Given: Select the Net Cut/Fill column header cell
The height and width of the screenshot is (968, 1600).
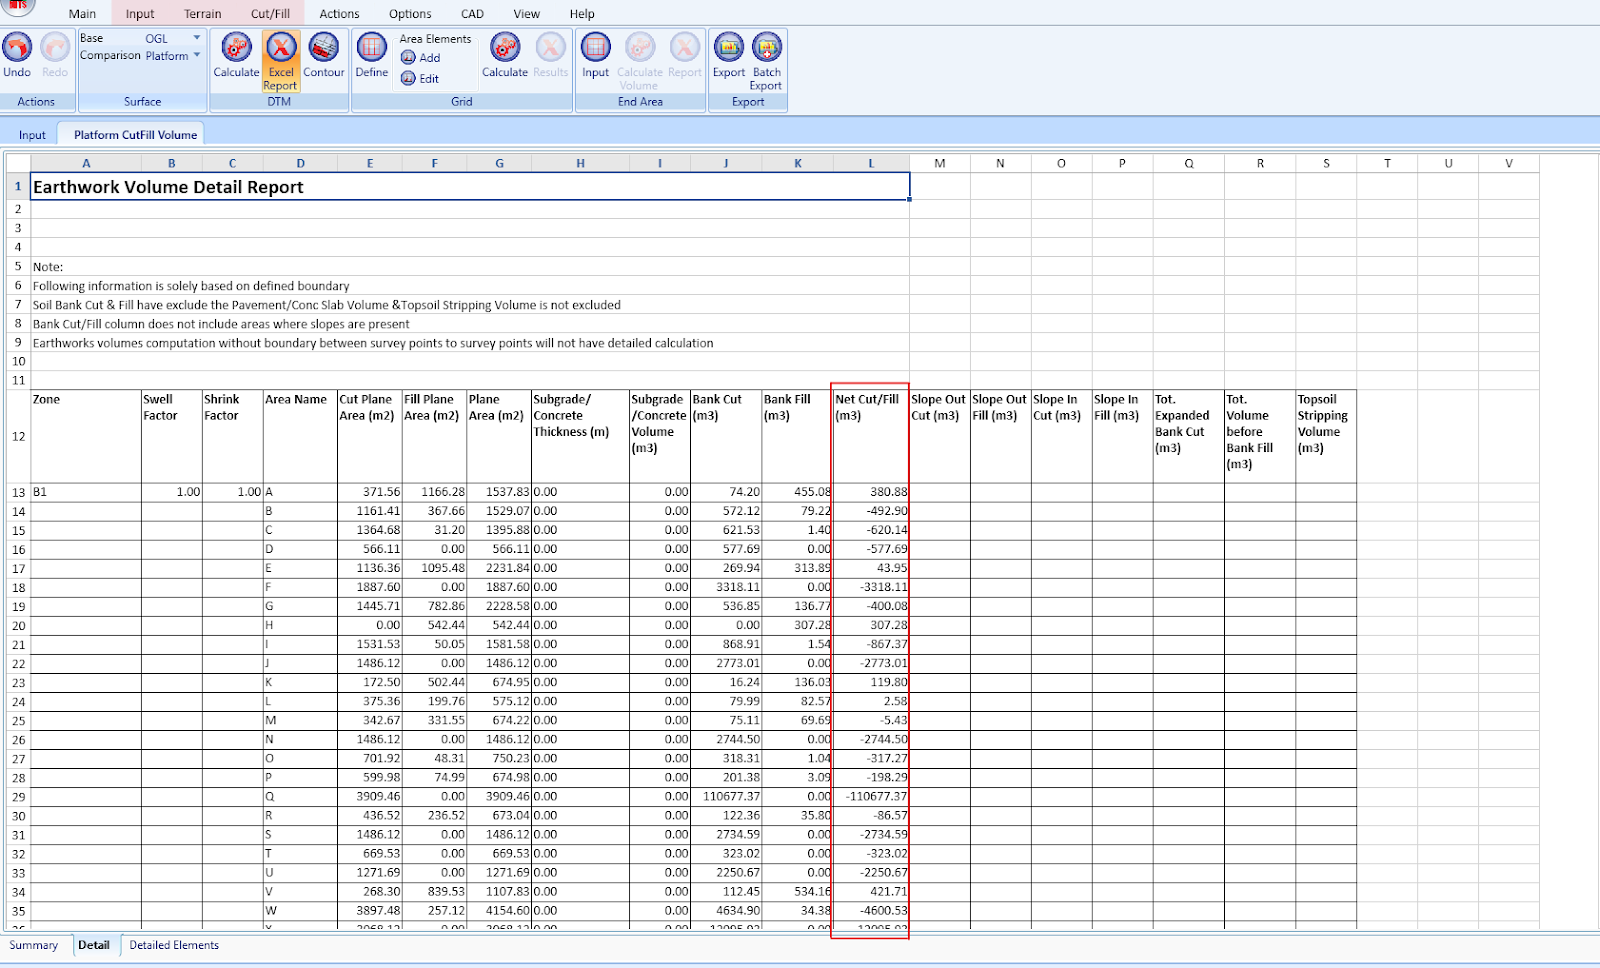Looking at the screenshot, I should (x=870, y=436).
